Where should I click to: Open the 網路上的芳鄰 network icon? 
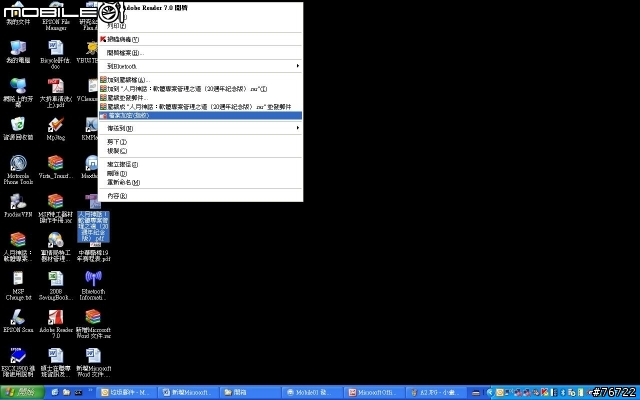(x=18, y=93)
